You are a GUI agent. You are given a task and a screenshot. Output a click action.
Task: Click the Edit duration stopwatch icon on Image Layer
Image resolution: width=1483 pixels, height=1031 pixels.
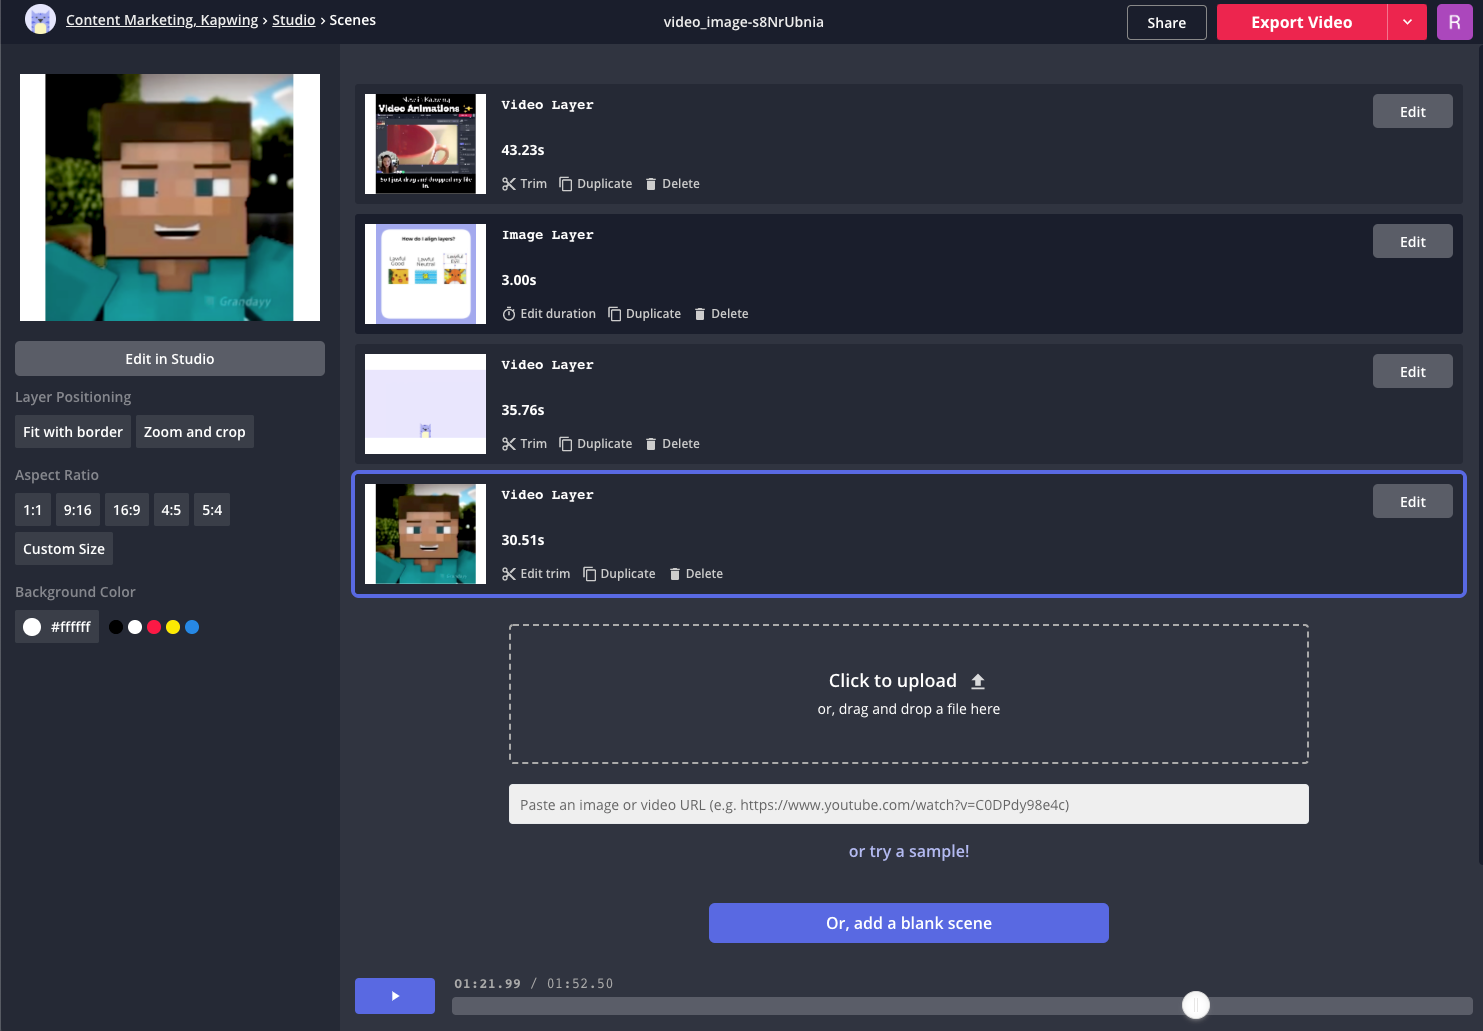pyautogui.click(x=509, y=314)
